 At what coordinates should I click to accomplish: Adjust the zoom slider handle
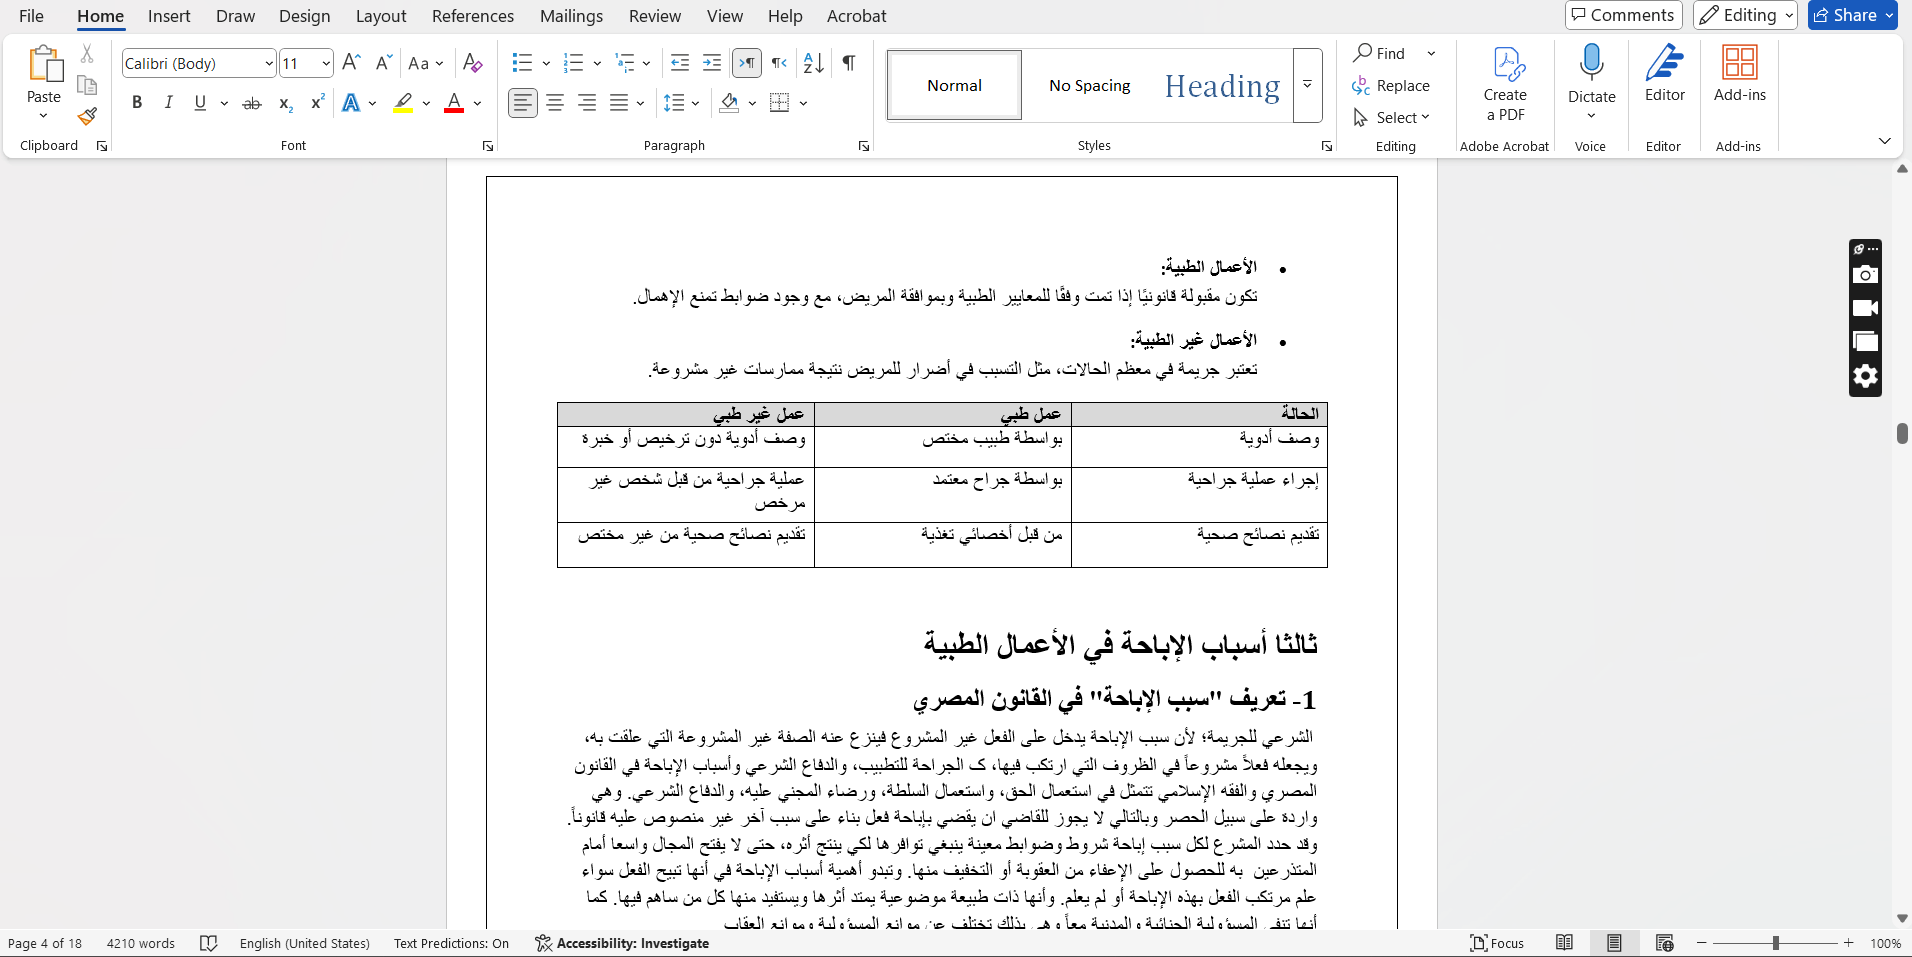(x=1776, y=943)
